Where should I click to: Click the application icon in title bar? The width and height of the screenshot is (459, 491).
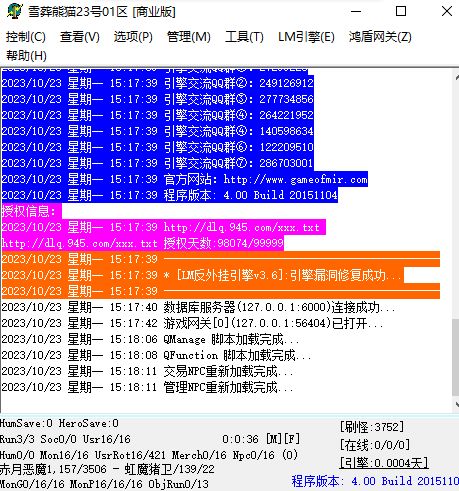(x=14, y=11)
